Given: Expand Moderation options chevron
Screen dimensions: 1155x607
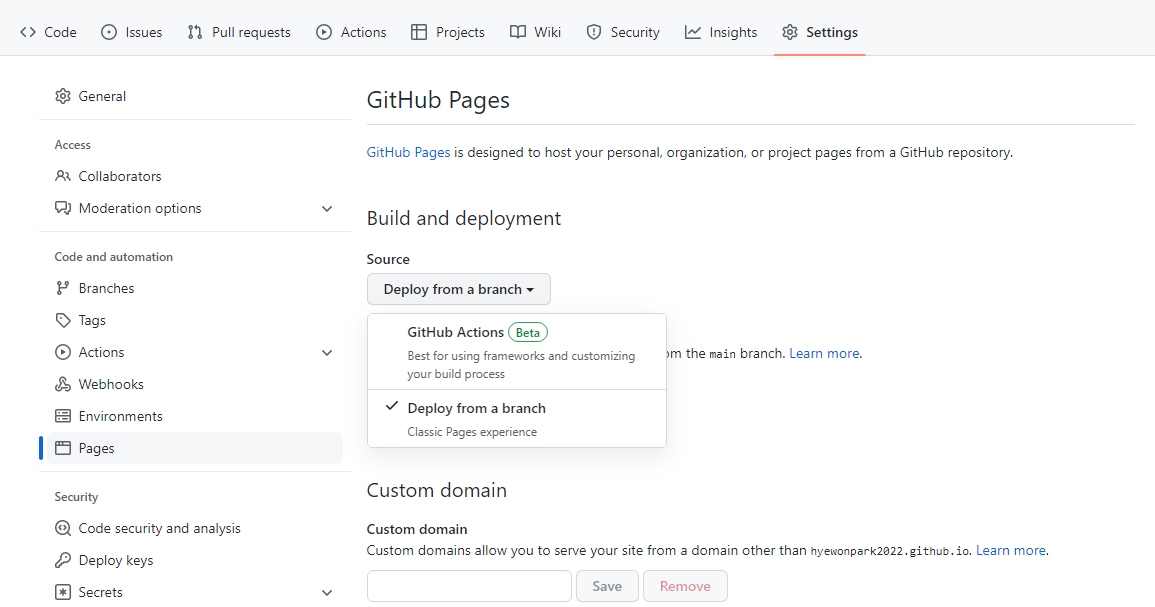Looking at the screenshot, I should (x=327, y=209).
